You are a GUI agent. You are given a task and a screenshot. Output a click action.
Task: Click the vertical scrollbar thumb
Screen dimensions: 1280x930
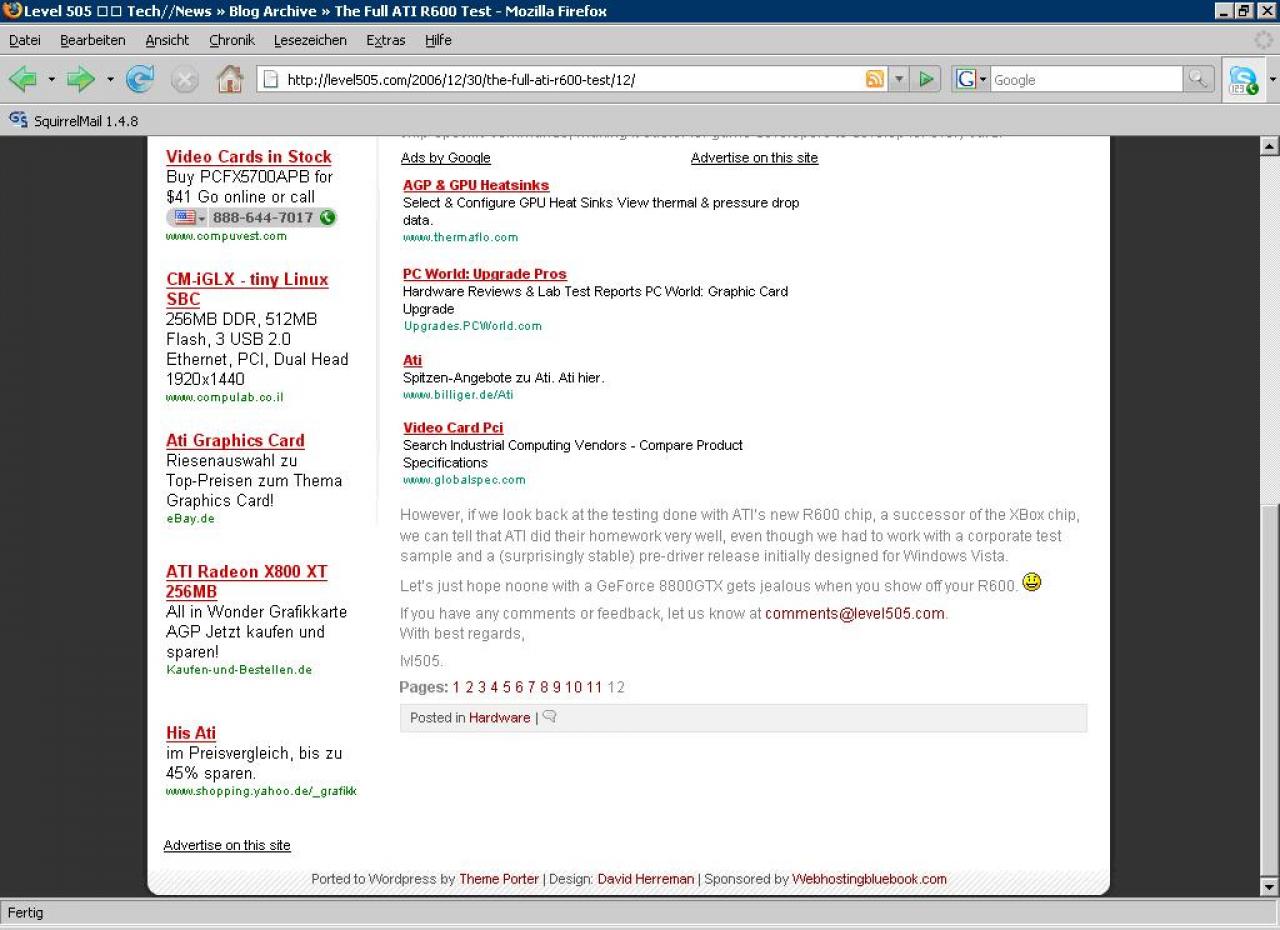(1270, 691)
